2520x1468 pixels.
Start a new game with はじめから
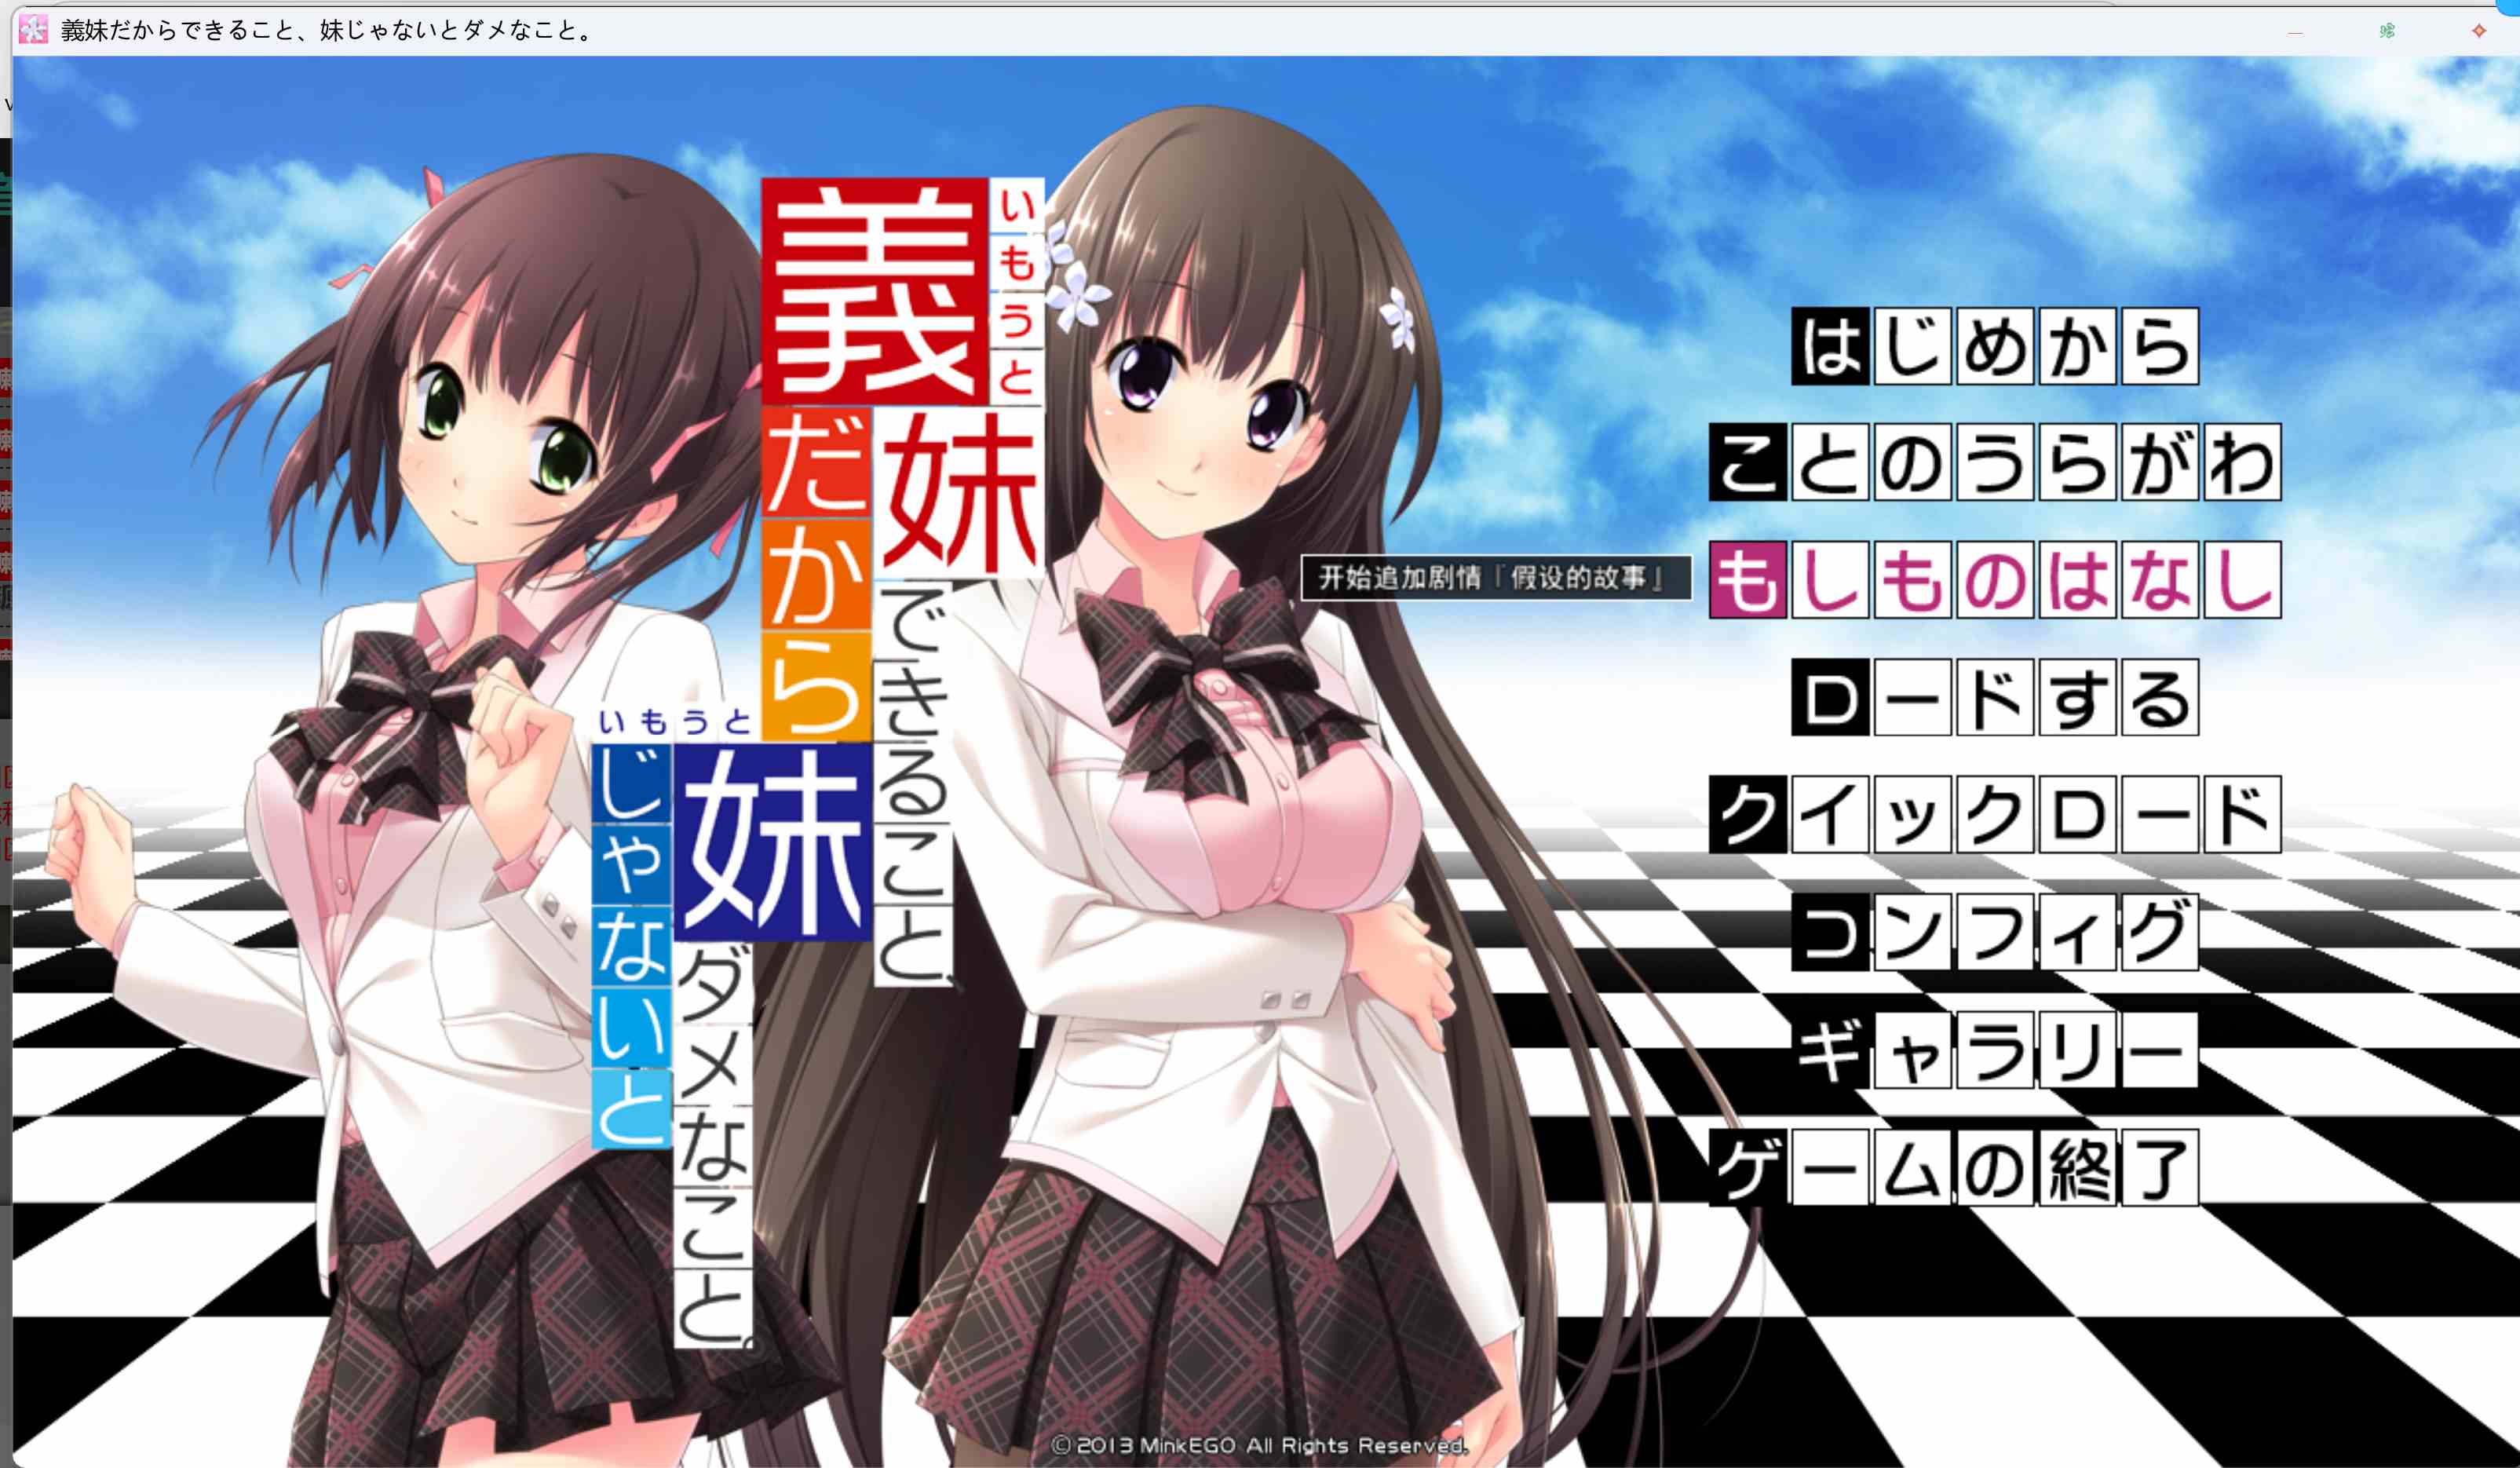(x=1994, y=347)
